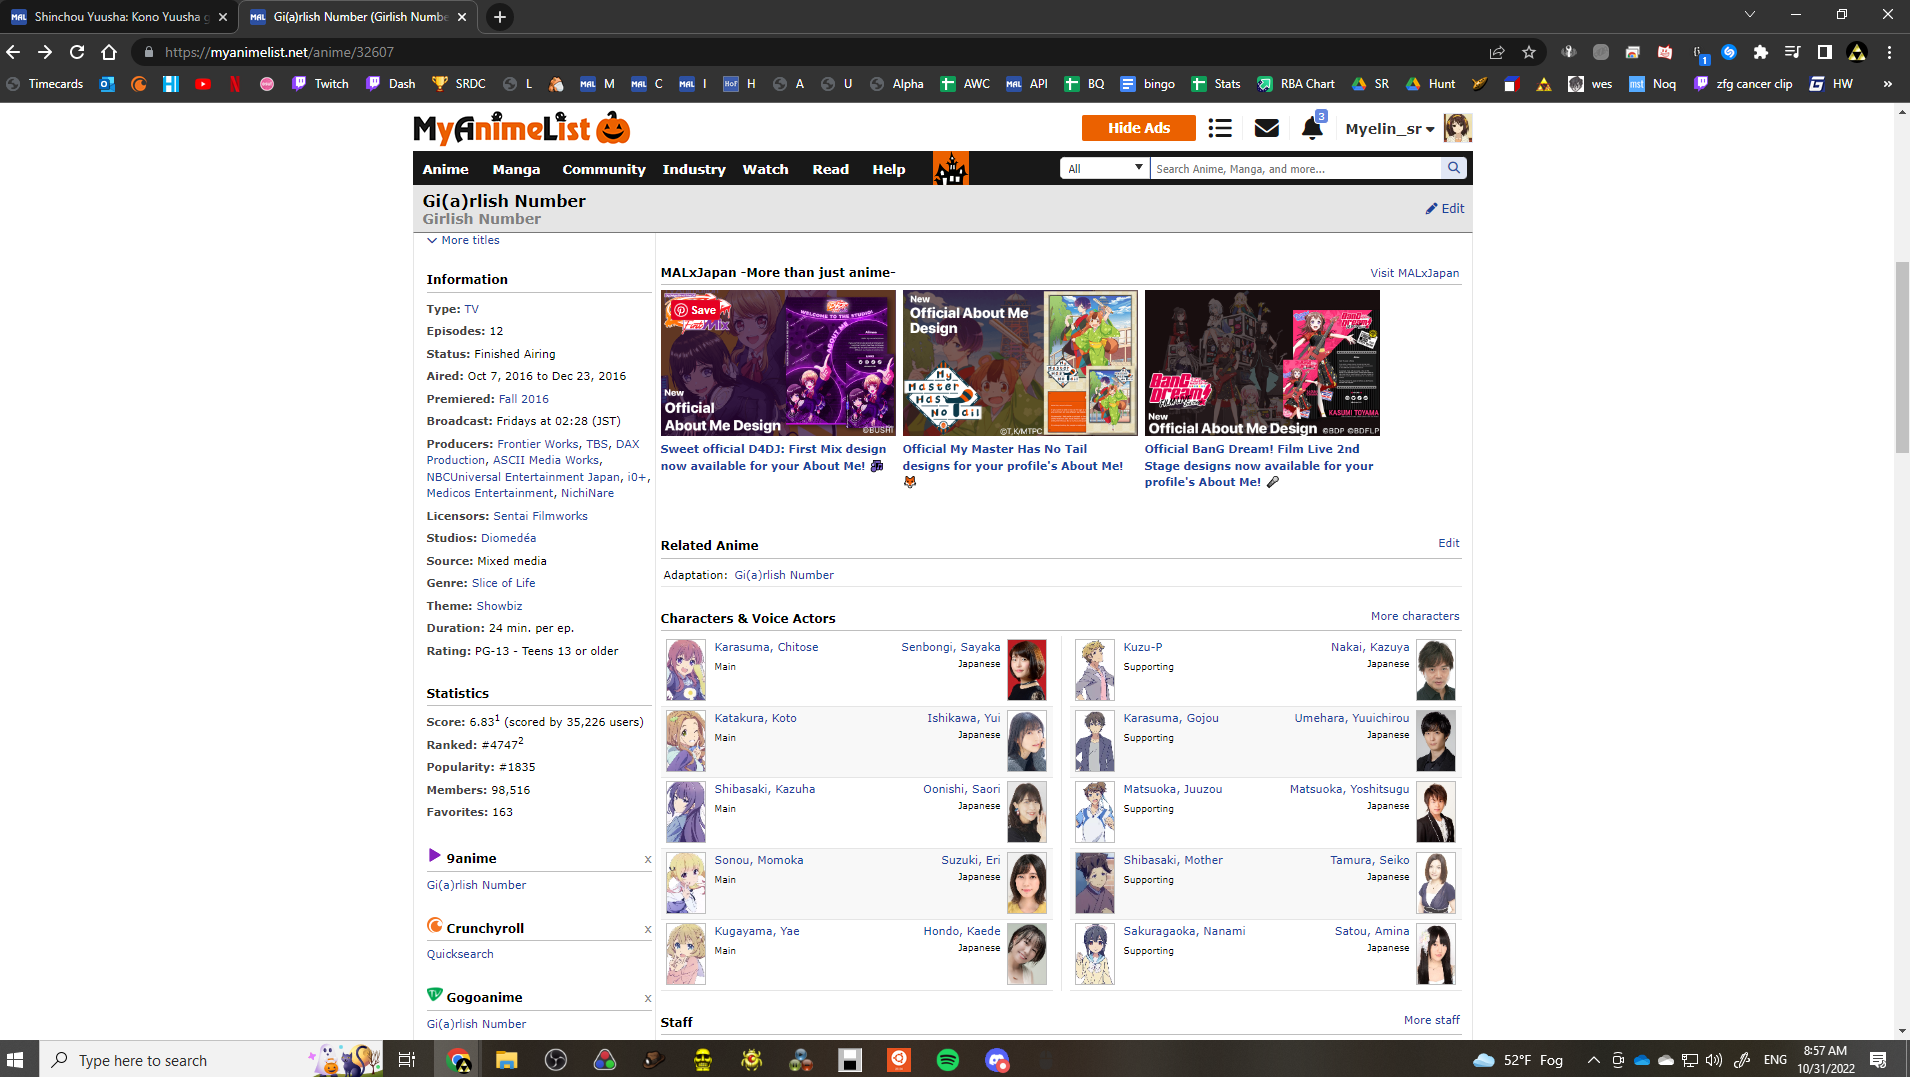The height and width of the screenshot is (1077, 1910).
Task: Click the Halloween haunted house icon
Action: point(950,168)
